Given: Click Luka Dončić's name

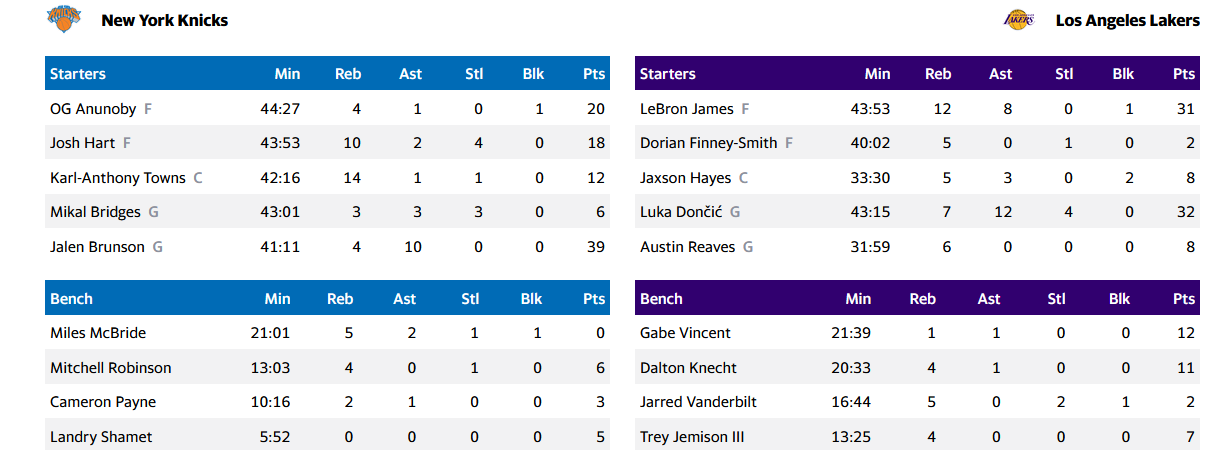Looking at the screenshot, I should [x=680, y=212].
